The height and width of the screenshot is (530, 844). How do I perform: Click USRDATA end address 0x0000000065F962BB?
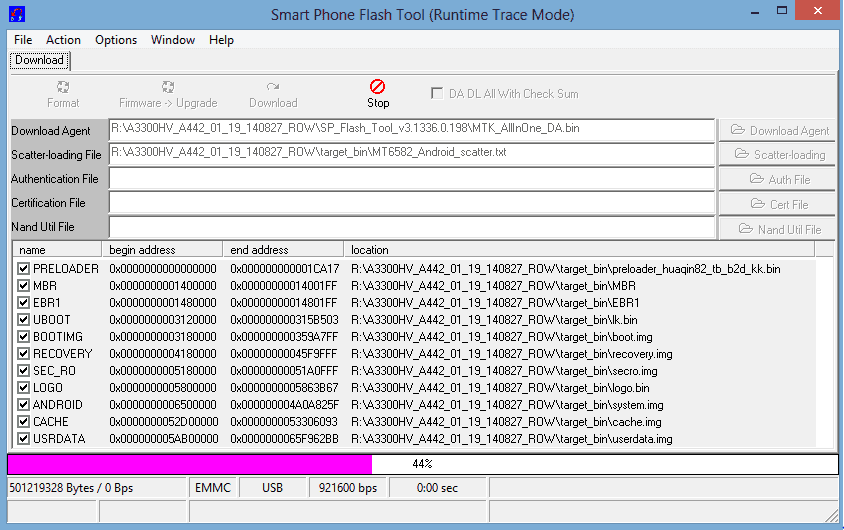284,439
